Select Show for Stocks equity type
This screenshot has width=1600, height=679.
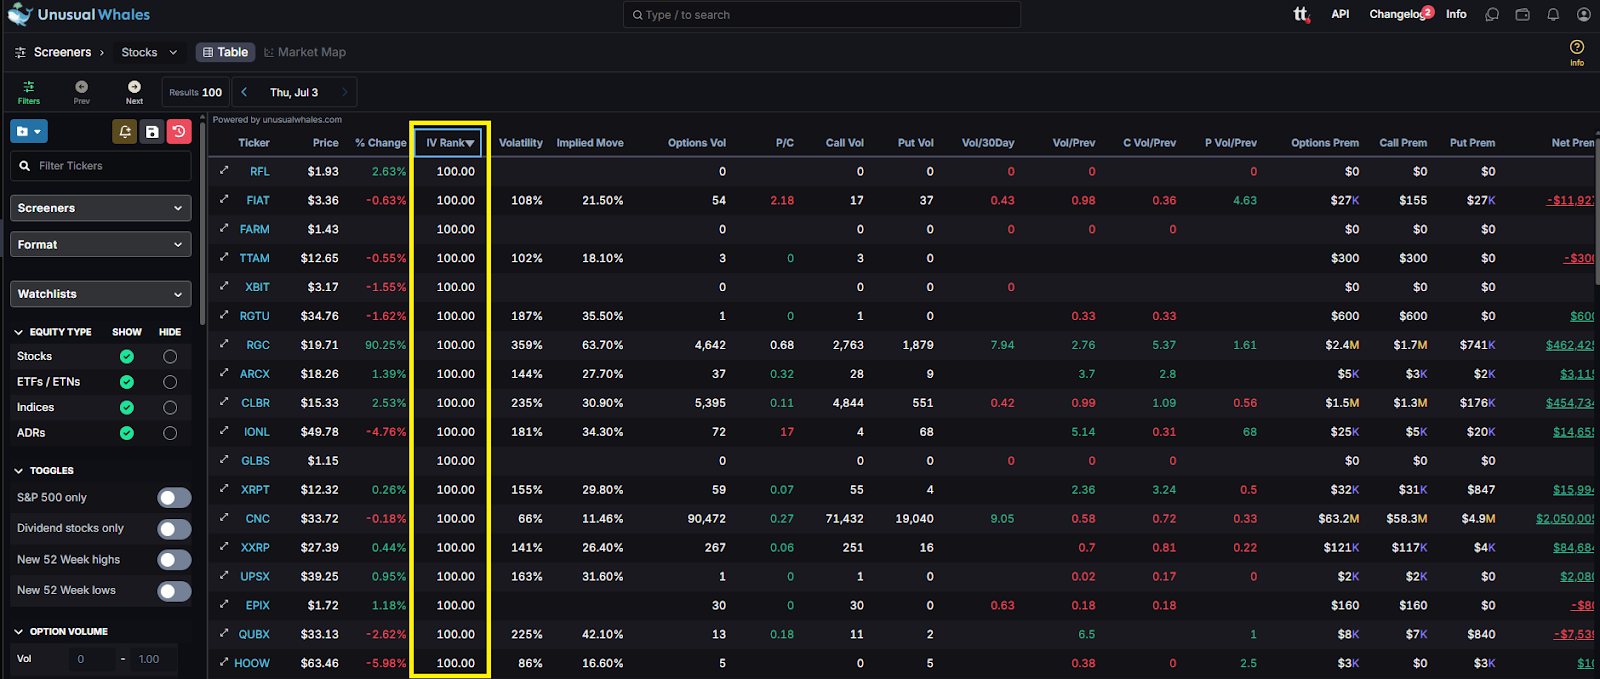point(127,356)
